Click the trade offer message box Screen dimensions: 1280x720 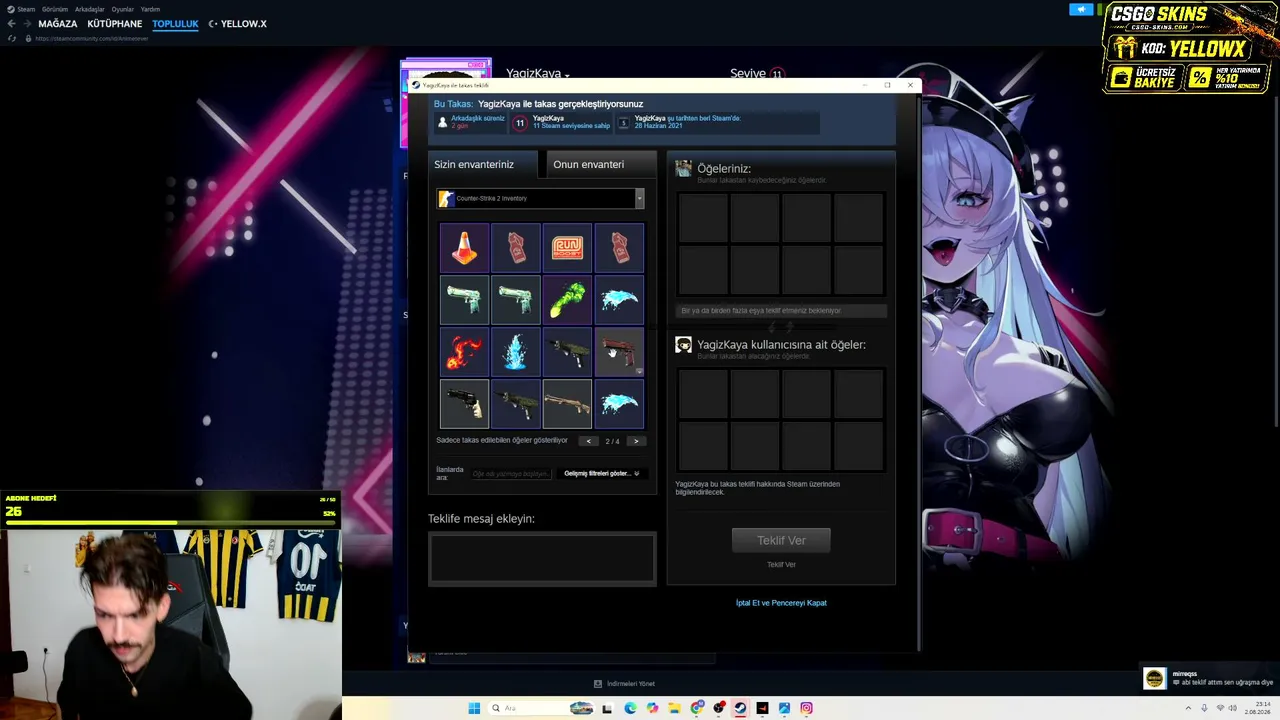click(x=542, y=558)
